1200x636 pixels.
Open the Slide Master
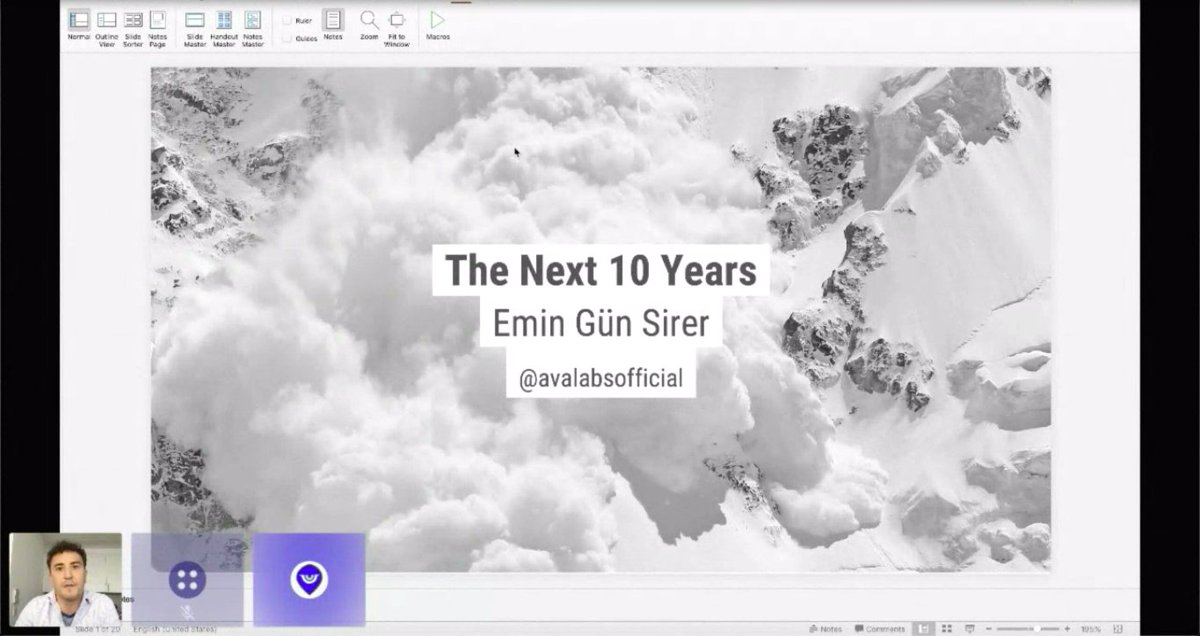(x=195, y=28)
